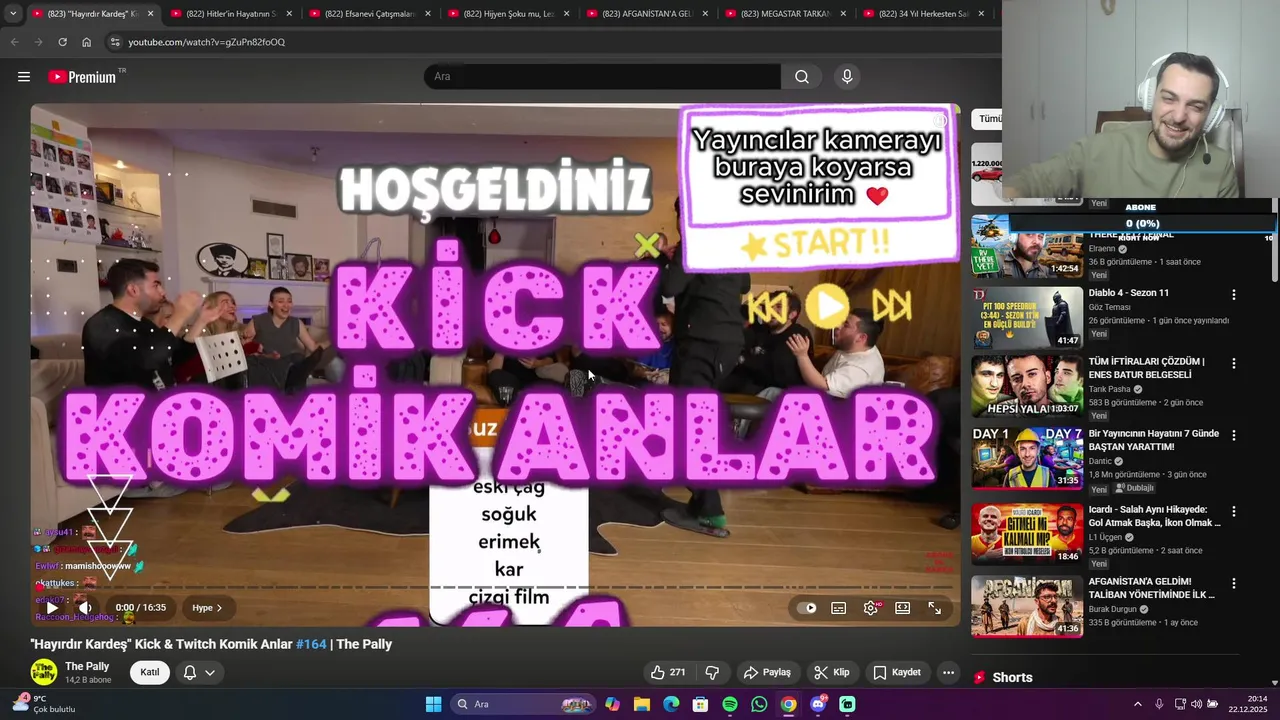Open the Elraenn video thumbnail 1:42:54

tap(1027, 246)
